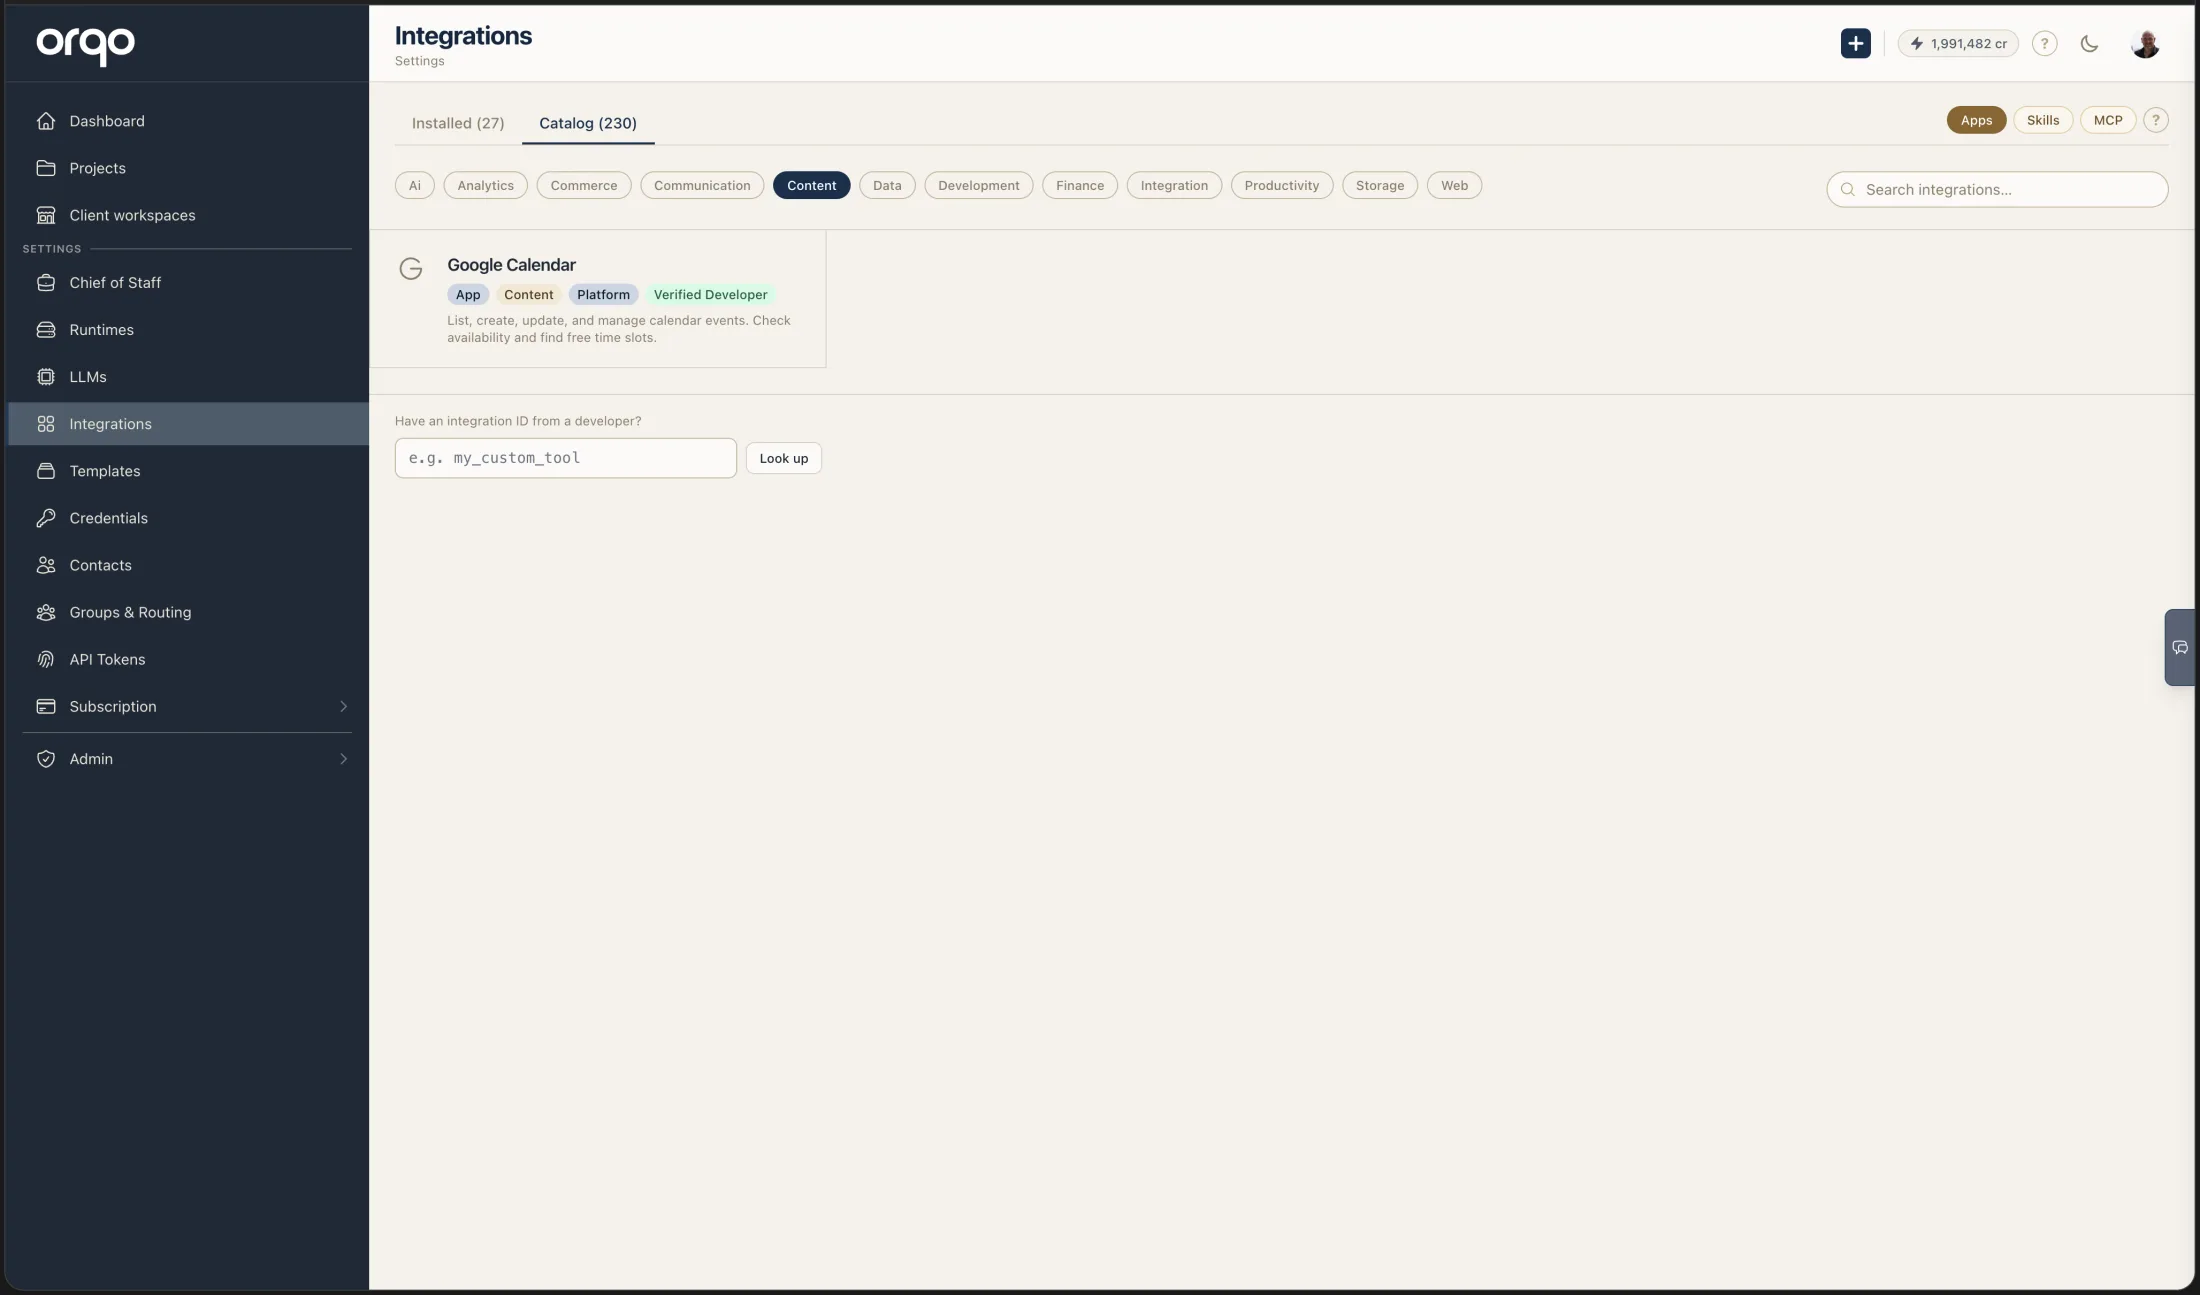This screenshot has height=1295, width=2200.
Task: Expand the Subscription submenu chevron
Action: tap(343, 706)
